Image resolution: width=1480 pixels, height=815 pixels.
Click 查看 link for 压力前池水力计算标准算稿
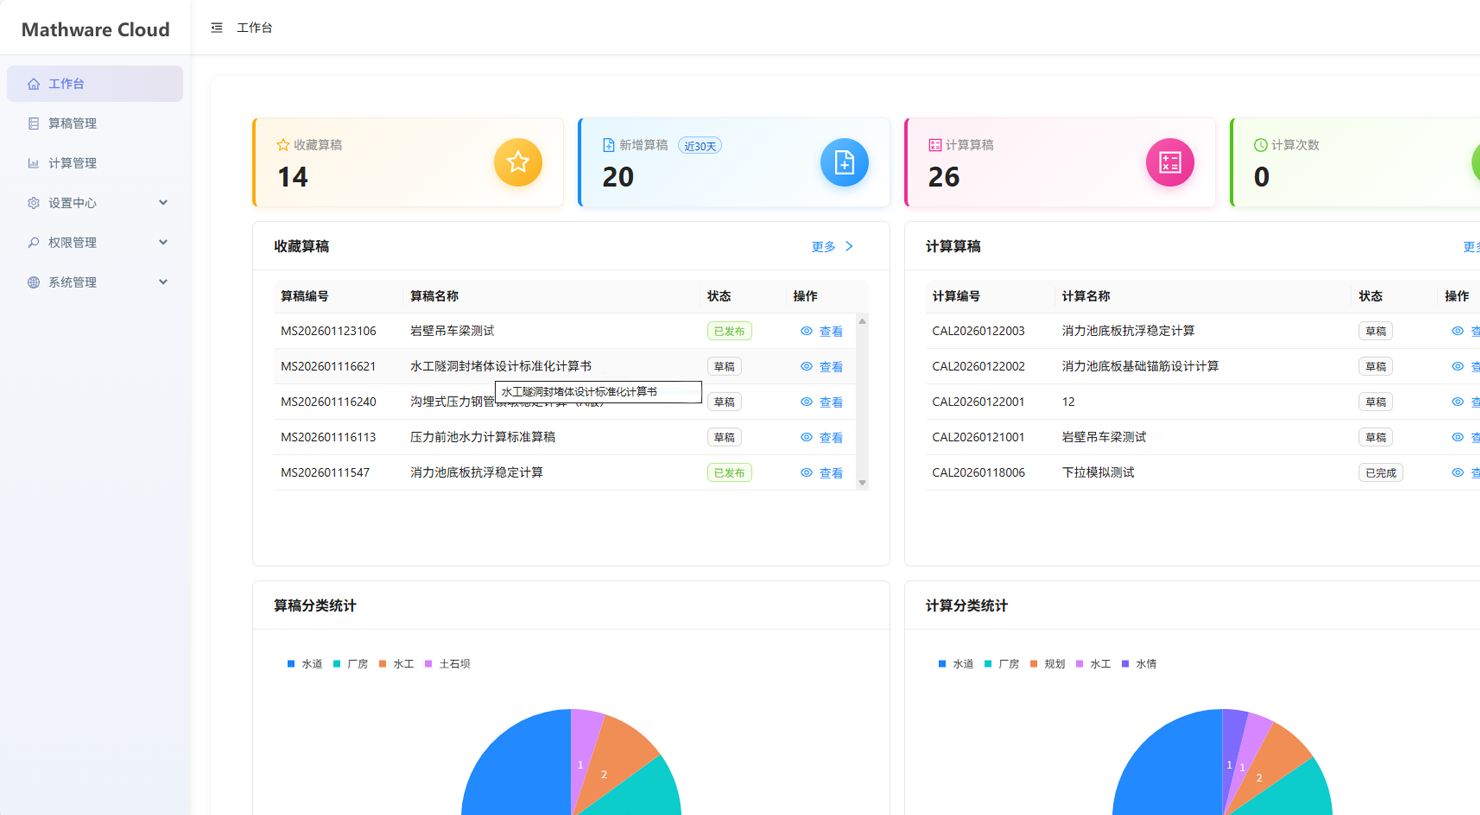[x=830, y=438]
